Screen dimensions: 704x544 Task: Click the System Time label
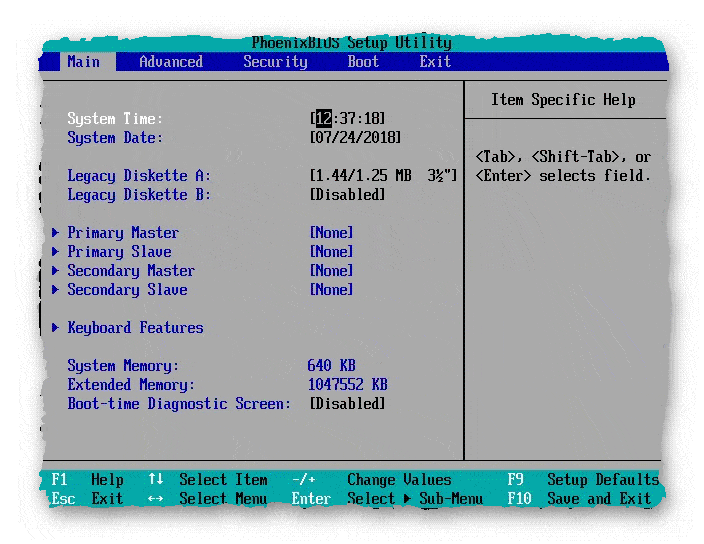click(115, 119)
